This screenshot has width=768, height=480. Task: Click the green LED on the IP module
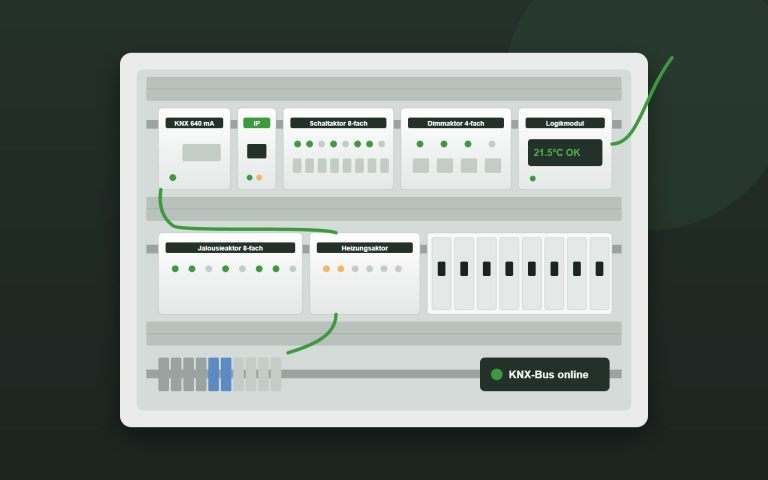pyautogui.click(x=249, y=177)
